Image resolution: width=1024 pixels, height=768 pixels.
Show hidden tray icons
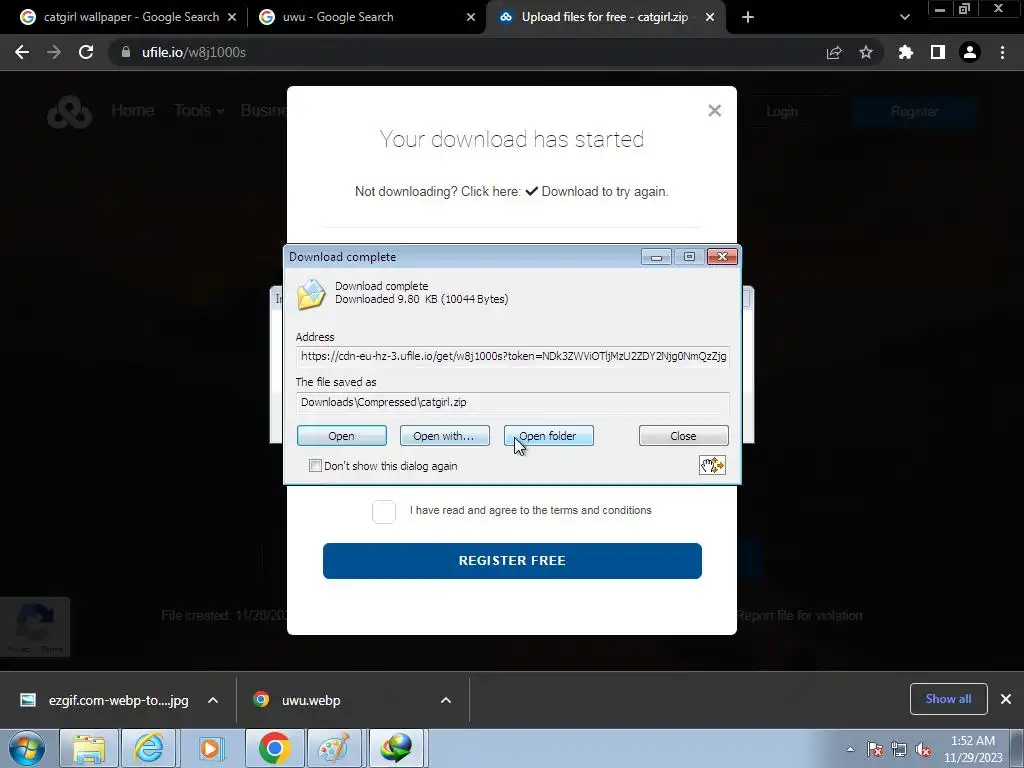(850, 749)
